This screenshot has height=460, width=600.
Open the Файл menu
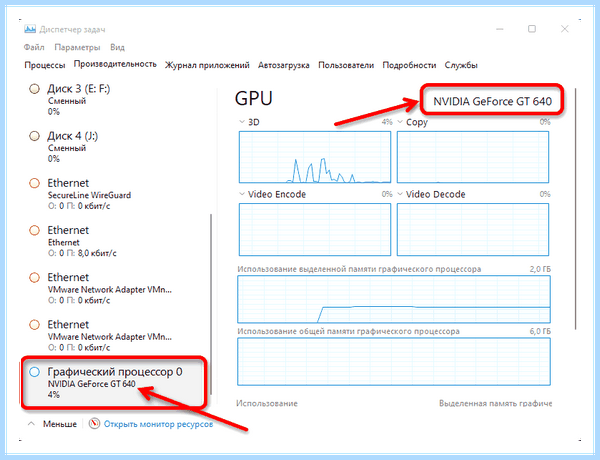click(34, 47)
